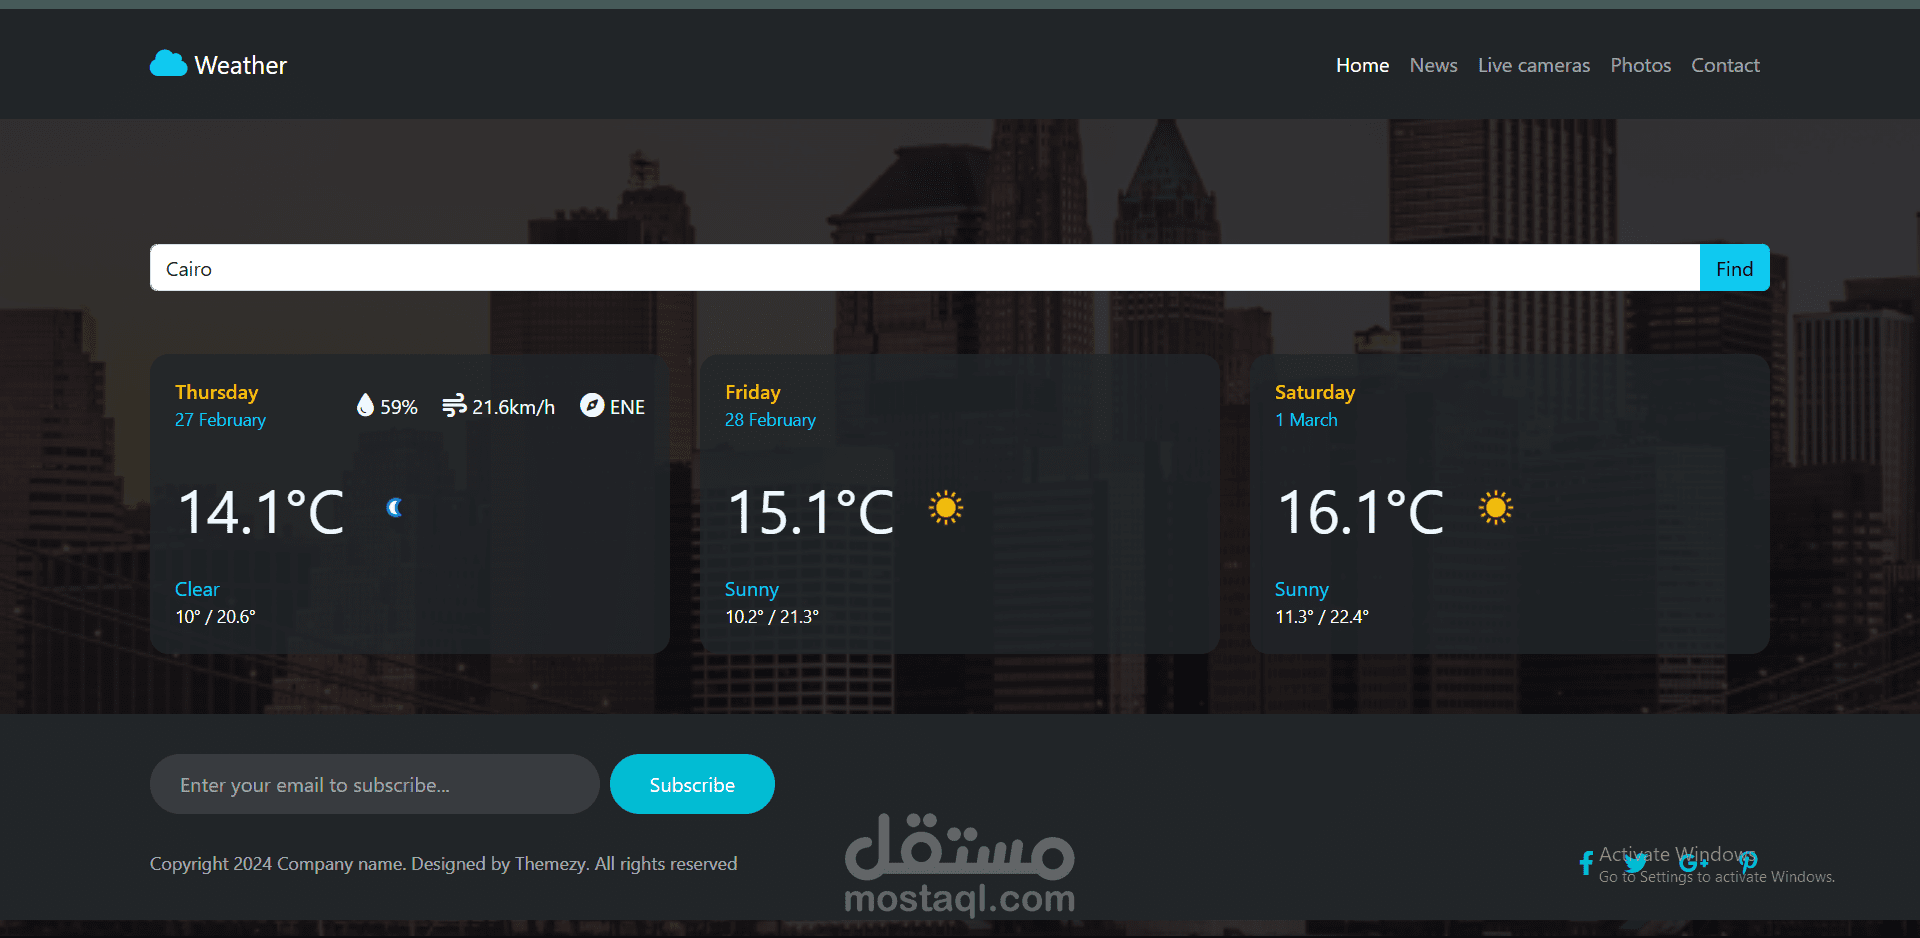The height and width of the screenshot is (938, 1920).
Task: Click the 59% humidity value
Action: click(x=399, y=407)
